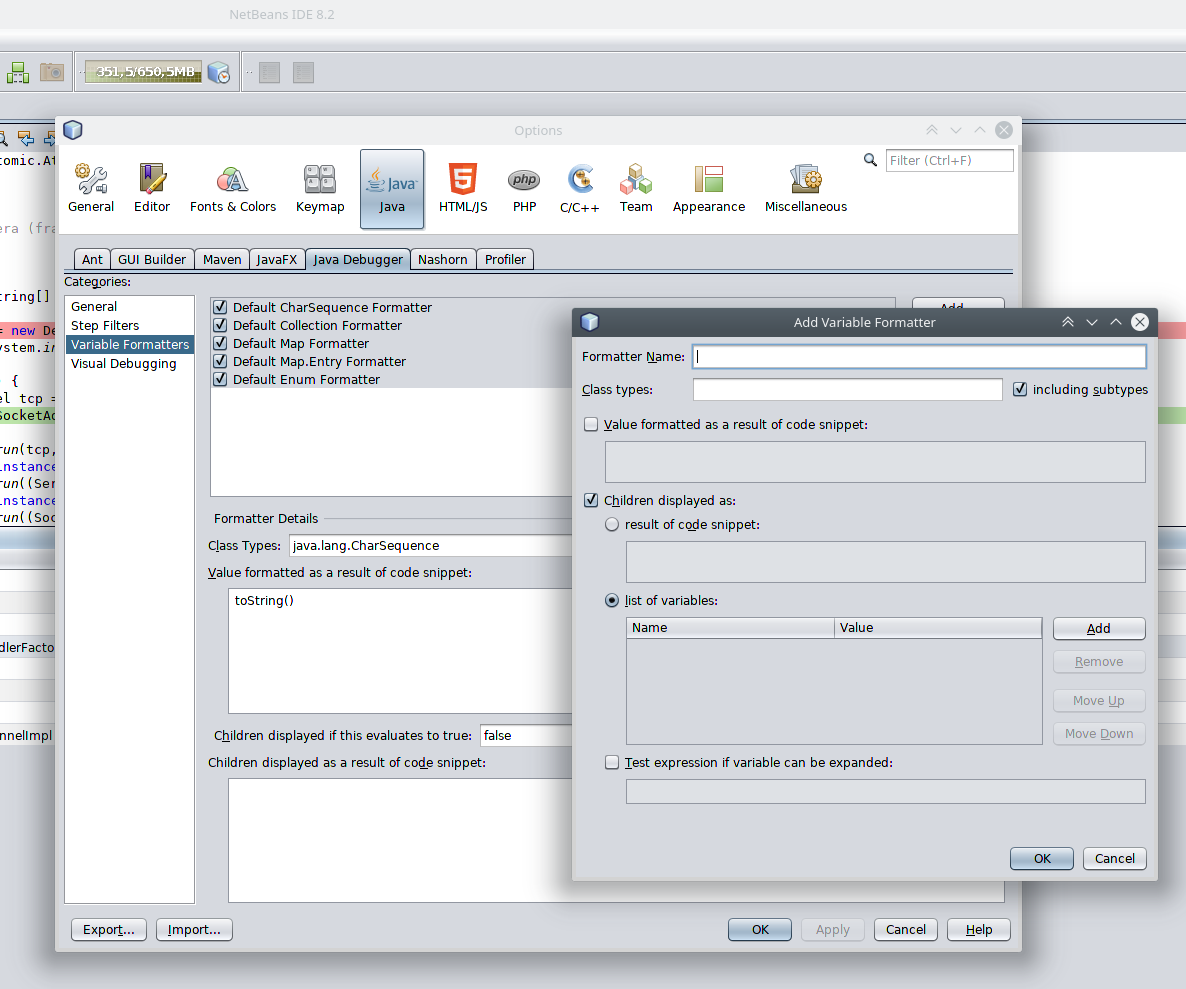The height and width of the screenshot is (989, 1186).
Task: Switch to the Profiler tab
Action: tap(505, 259)
